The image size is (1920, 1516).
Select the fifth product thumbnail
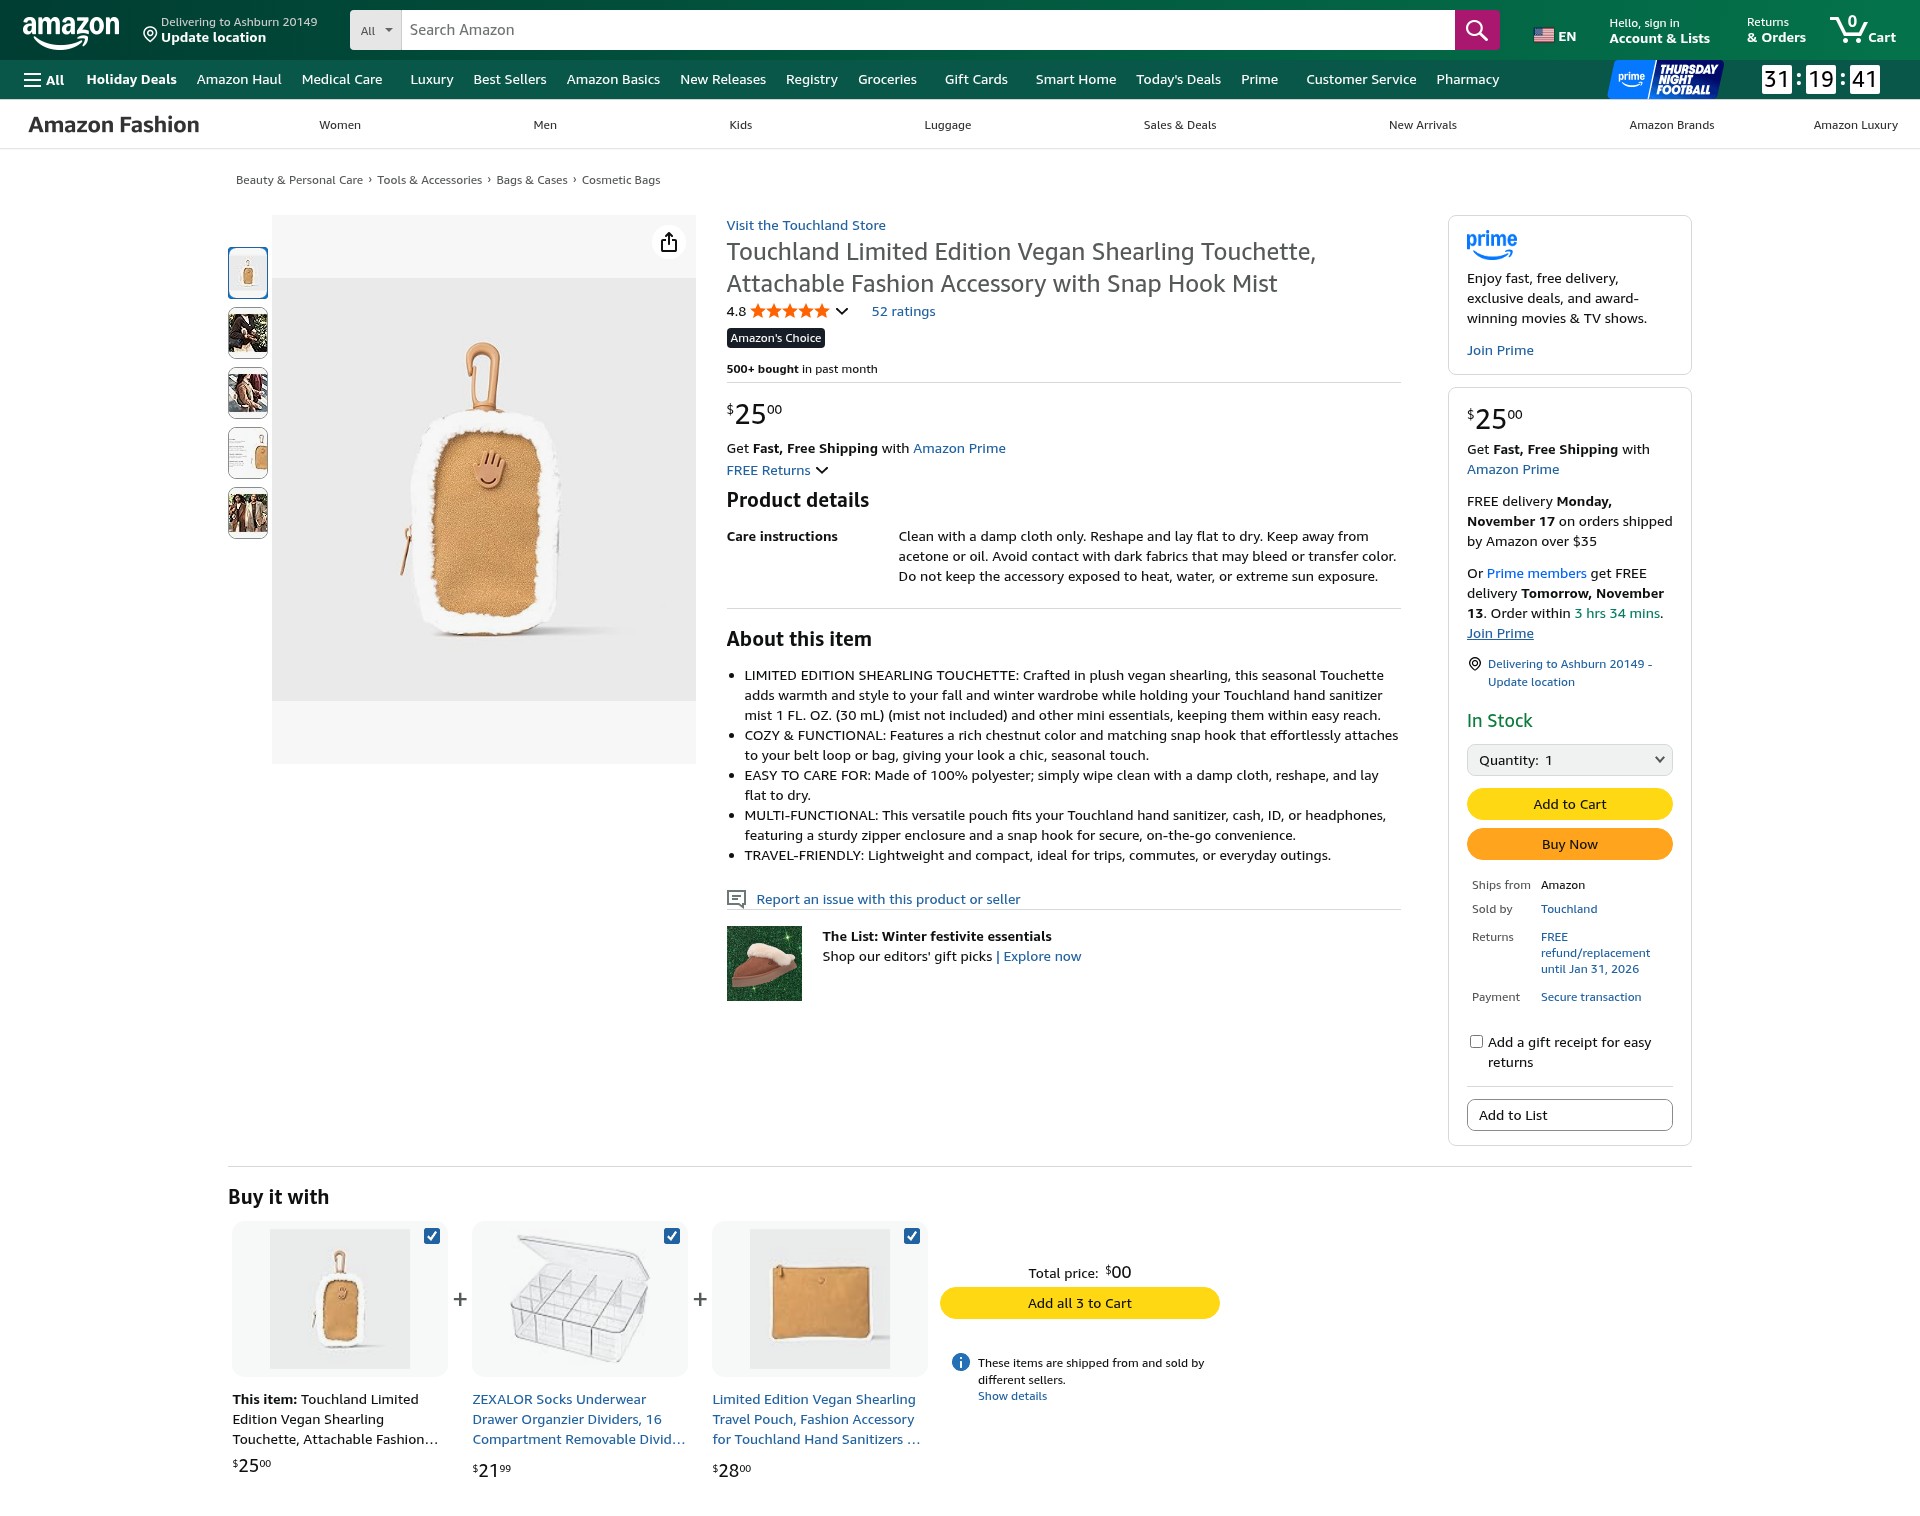(248, 513)
